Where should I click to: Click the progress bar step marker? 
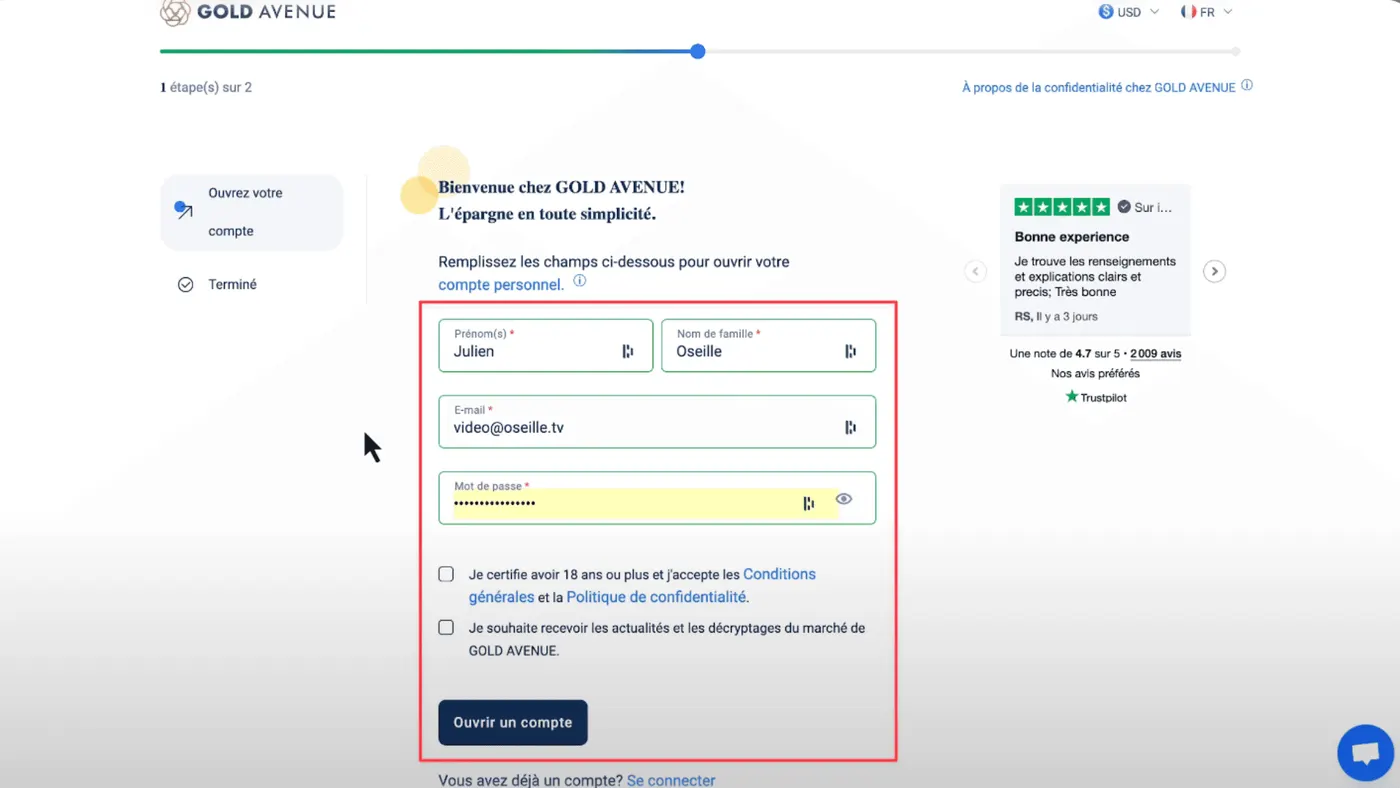click(x=698, y=51)
